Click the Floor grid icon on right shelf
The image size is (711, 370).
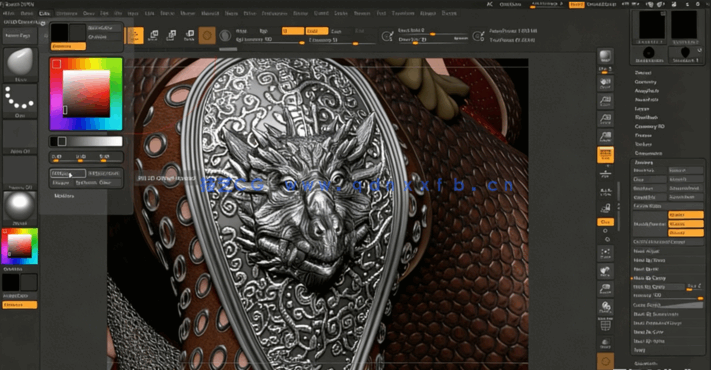[605, 173]
